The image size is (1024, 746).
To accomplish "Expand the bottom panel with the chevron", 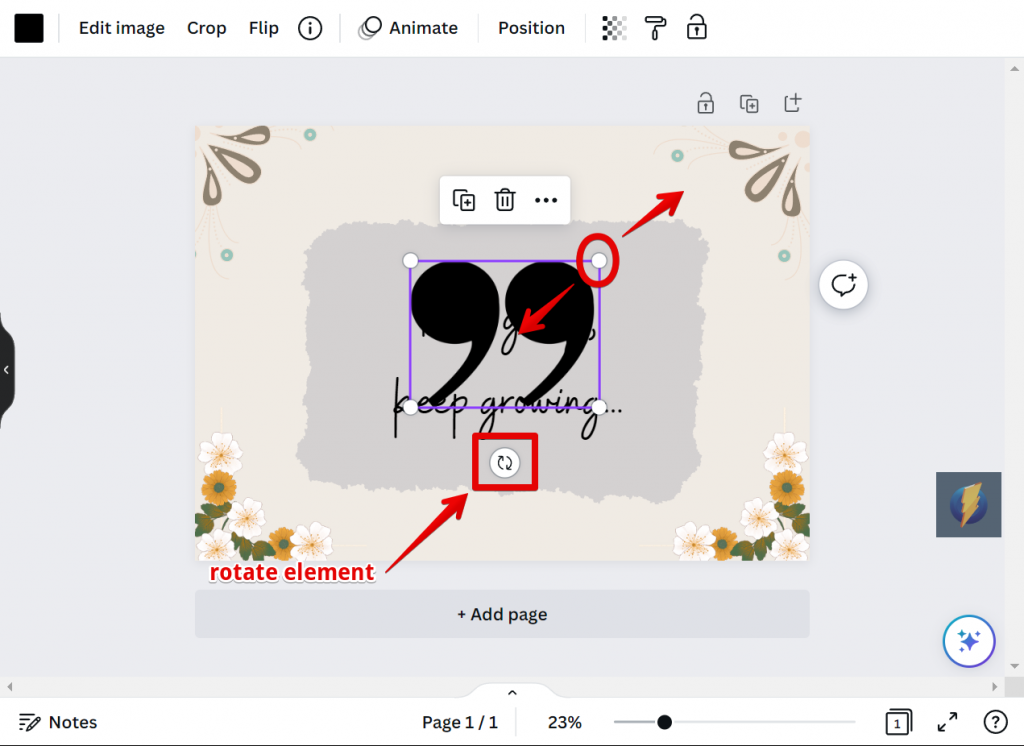I will [x=511, y=692].
